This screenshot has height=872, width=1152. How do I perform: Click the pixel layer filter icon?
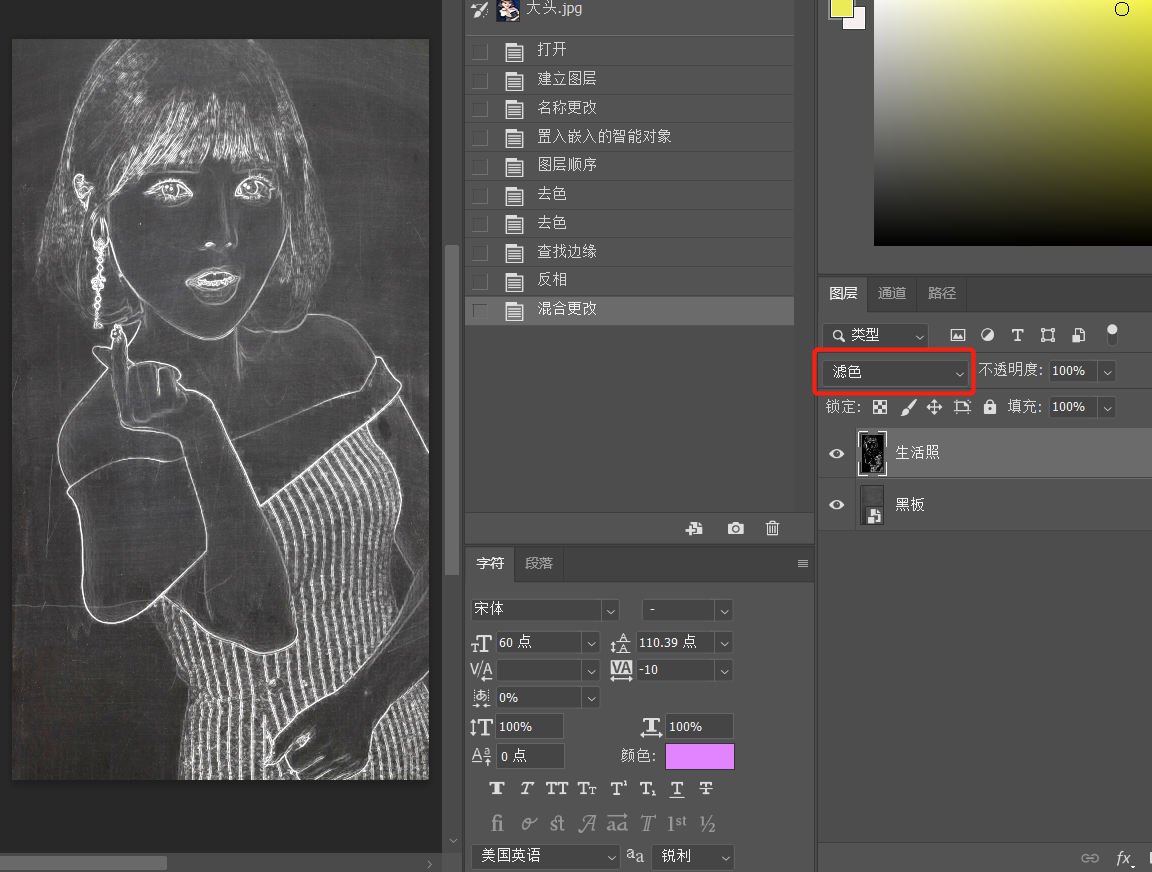958,335
